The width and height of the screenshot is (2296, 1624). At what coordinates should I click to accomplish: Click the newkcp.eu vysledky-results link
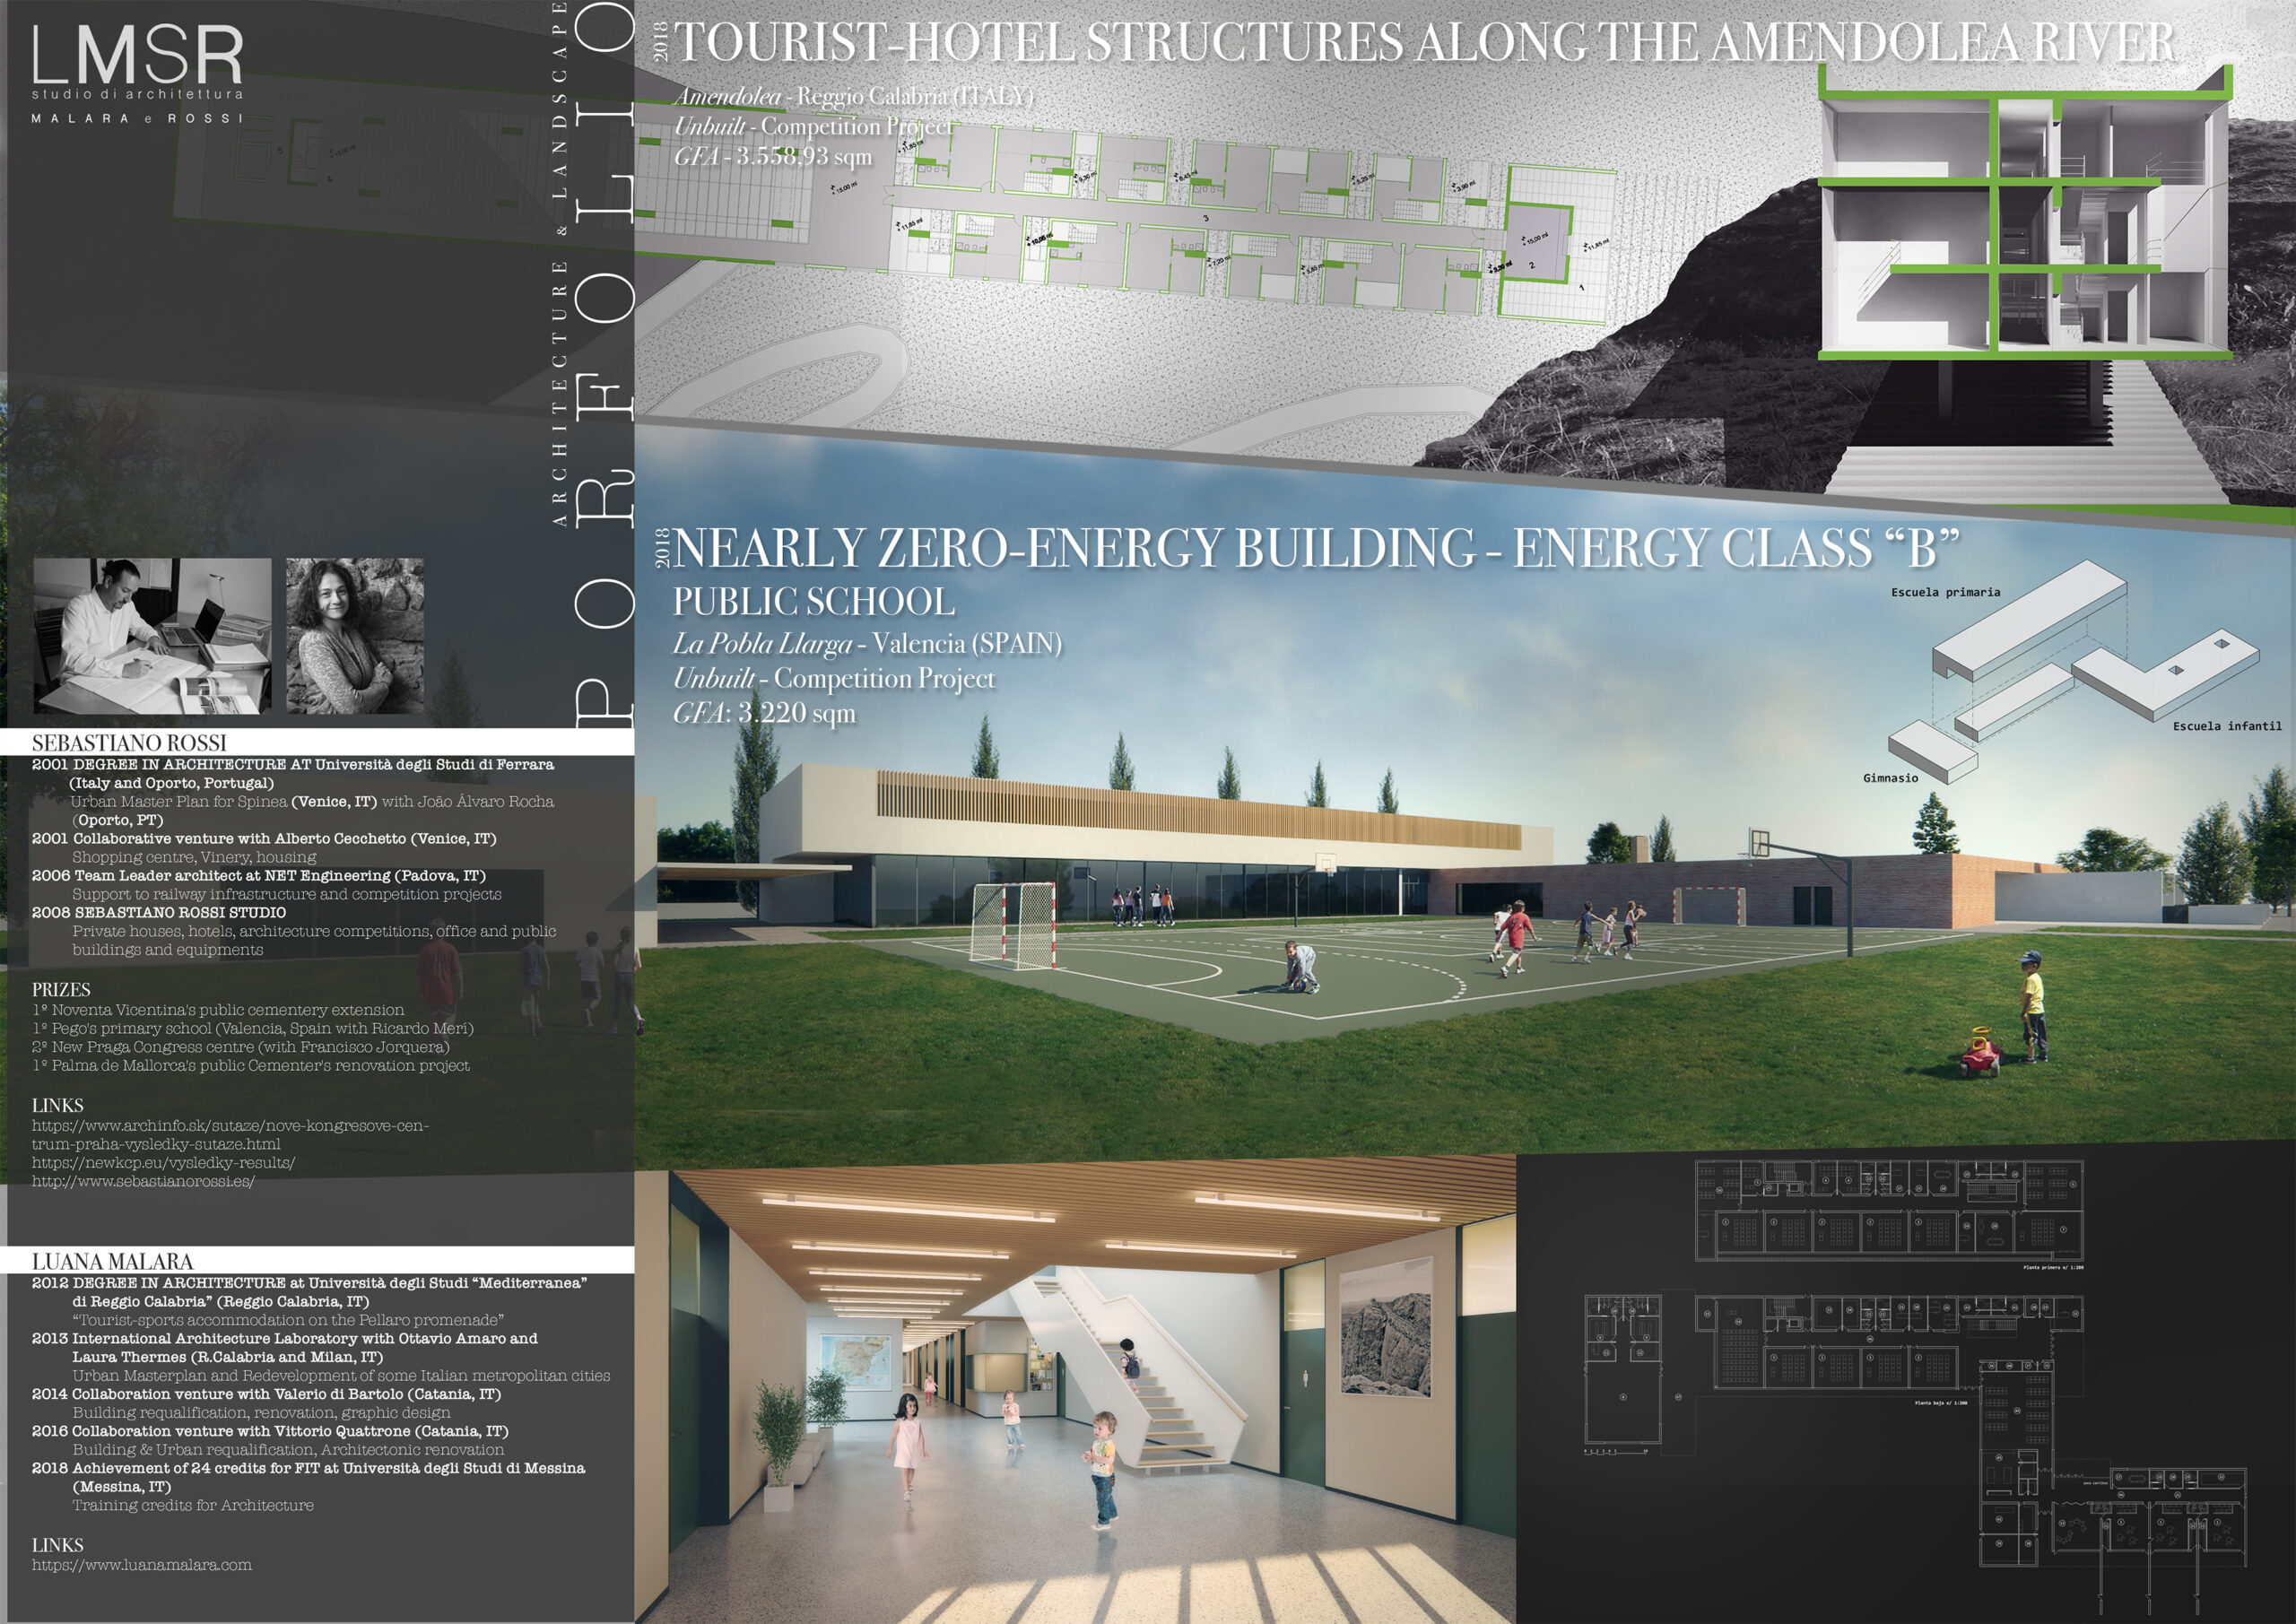(x=163, y=1163)
